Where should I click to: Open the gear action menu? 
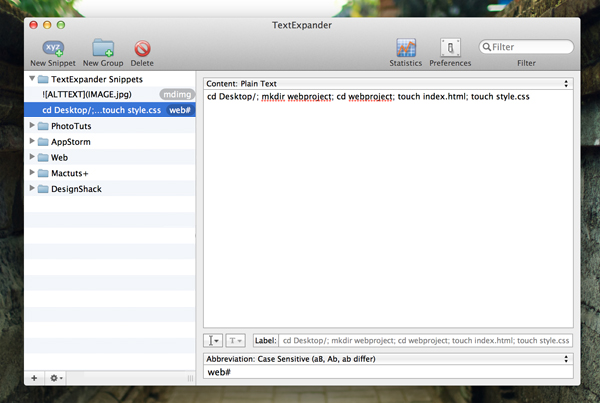56,378
